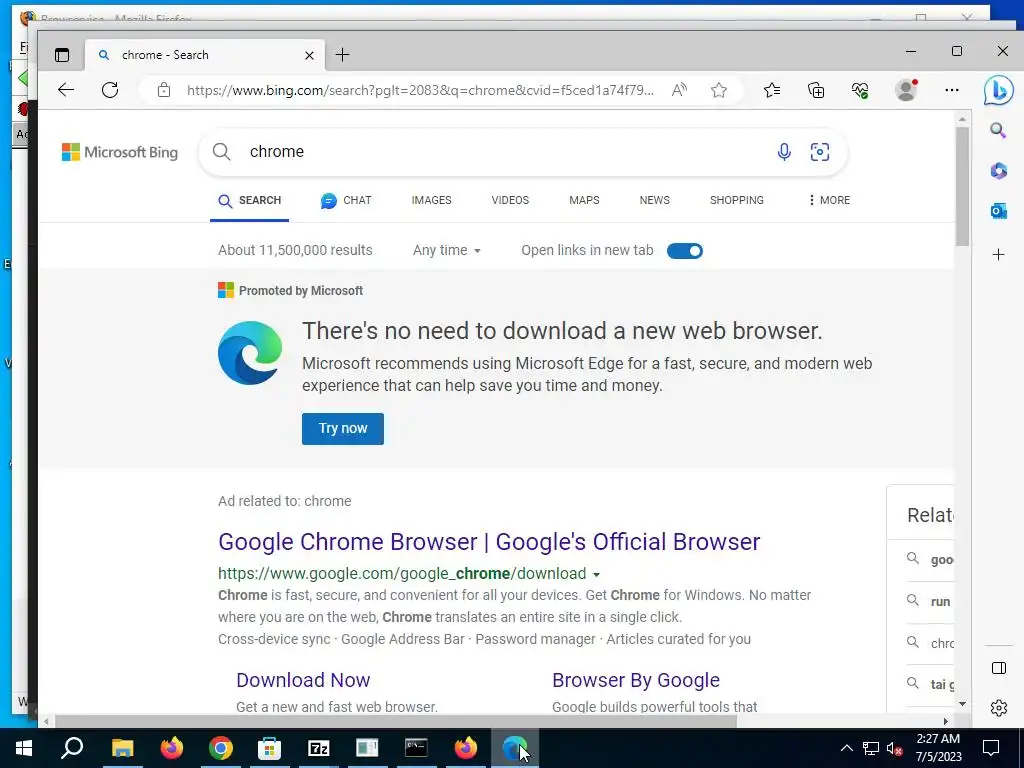The width and height of the screenshot is (1024, 768).
Task: Open sidebar settings gear
Action: [999, 708]
